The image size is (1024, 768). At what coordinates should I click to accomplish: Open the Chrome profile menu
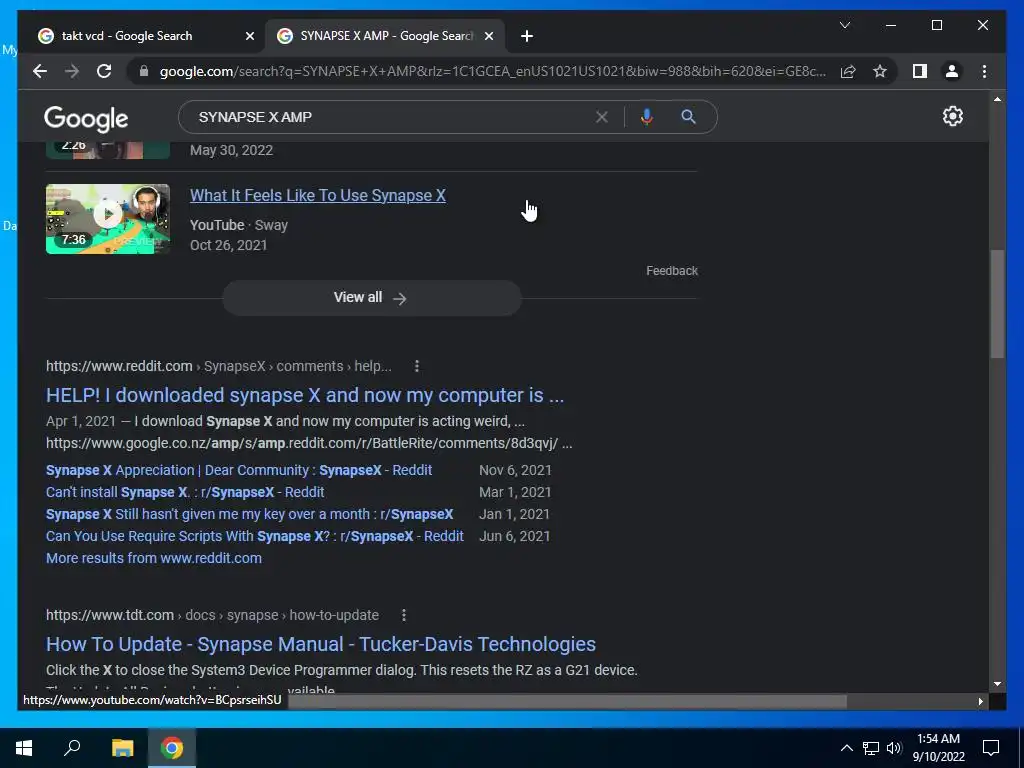952,71
